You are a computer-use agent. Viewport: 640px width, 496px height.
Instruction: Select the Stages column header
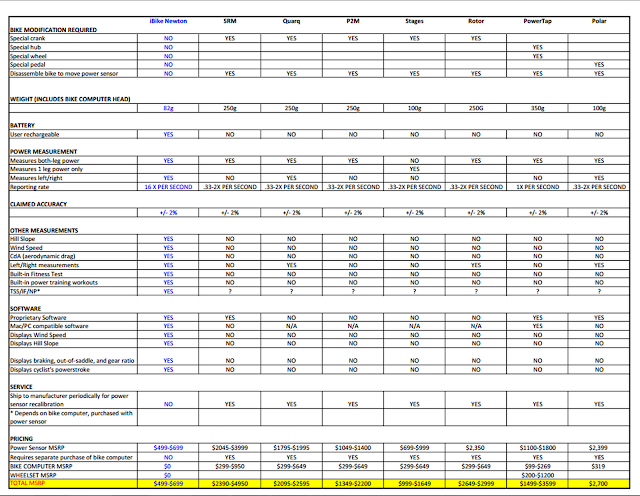click(414, 20)
